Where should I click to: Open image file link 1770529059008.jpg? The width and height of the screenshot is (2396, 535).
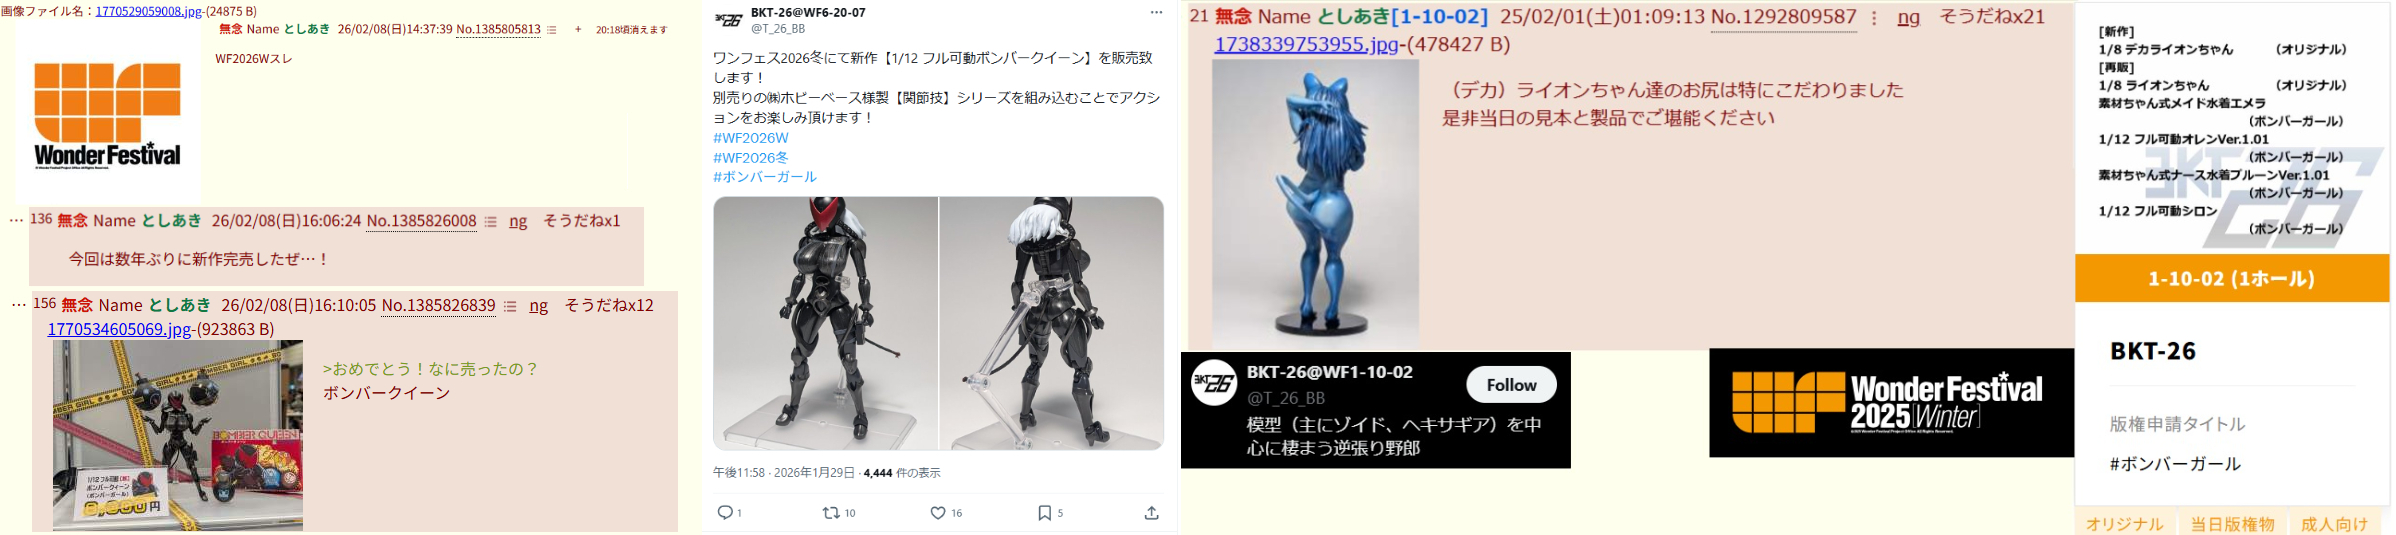[x=148, y=12]
